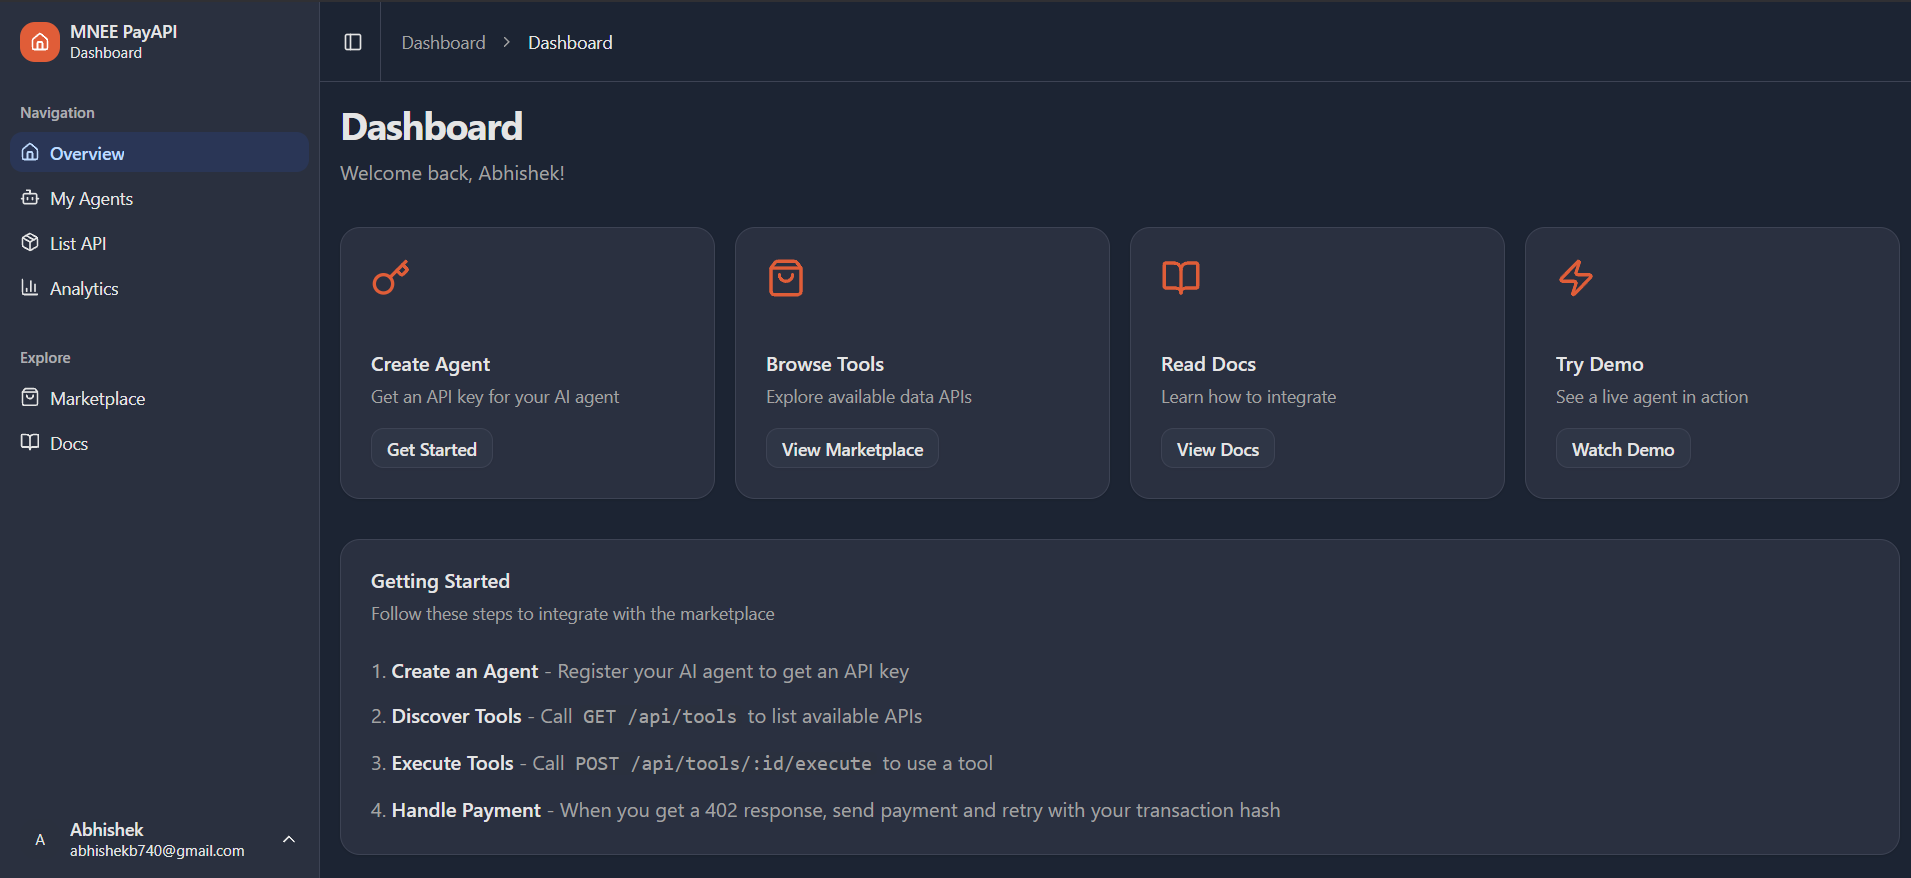Click the Overview house icon in sidebar

coord(30,152)
